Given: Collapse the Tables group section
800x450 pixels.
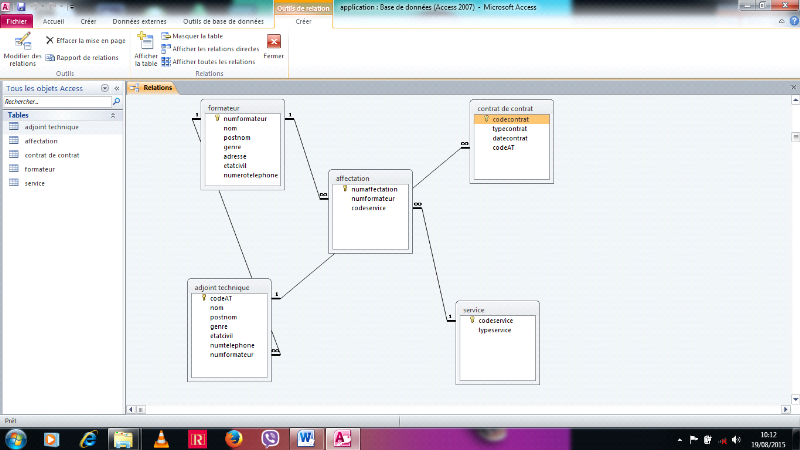Looking at the screenshot, I should pos(112,115).
